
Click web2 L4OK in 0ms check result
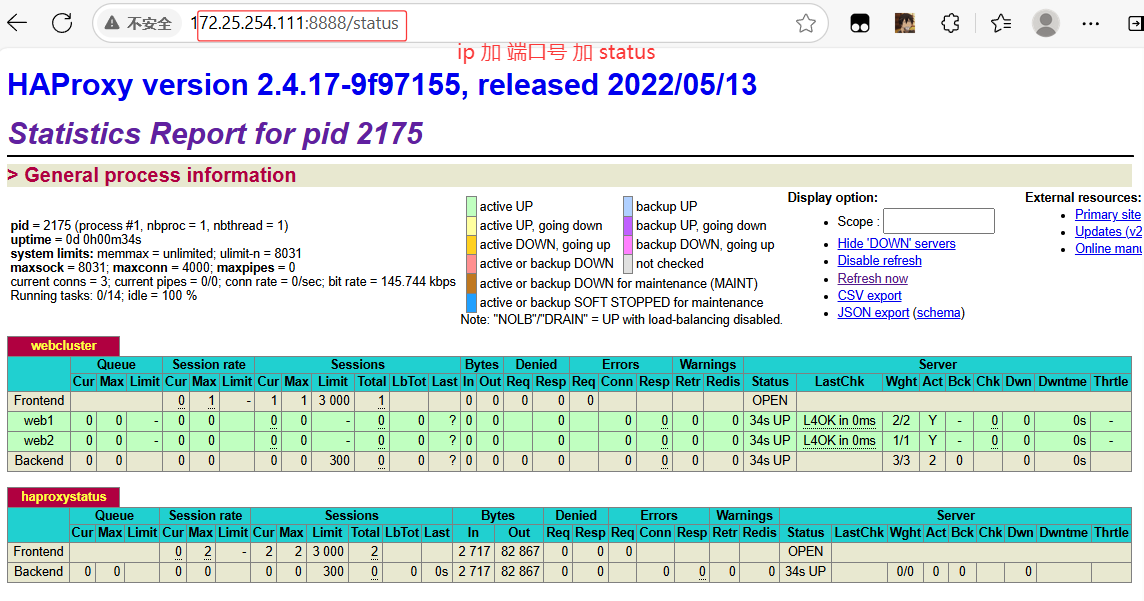tap(839, 441)
